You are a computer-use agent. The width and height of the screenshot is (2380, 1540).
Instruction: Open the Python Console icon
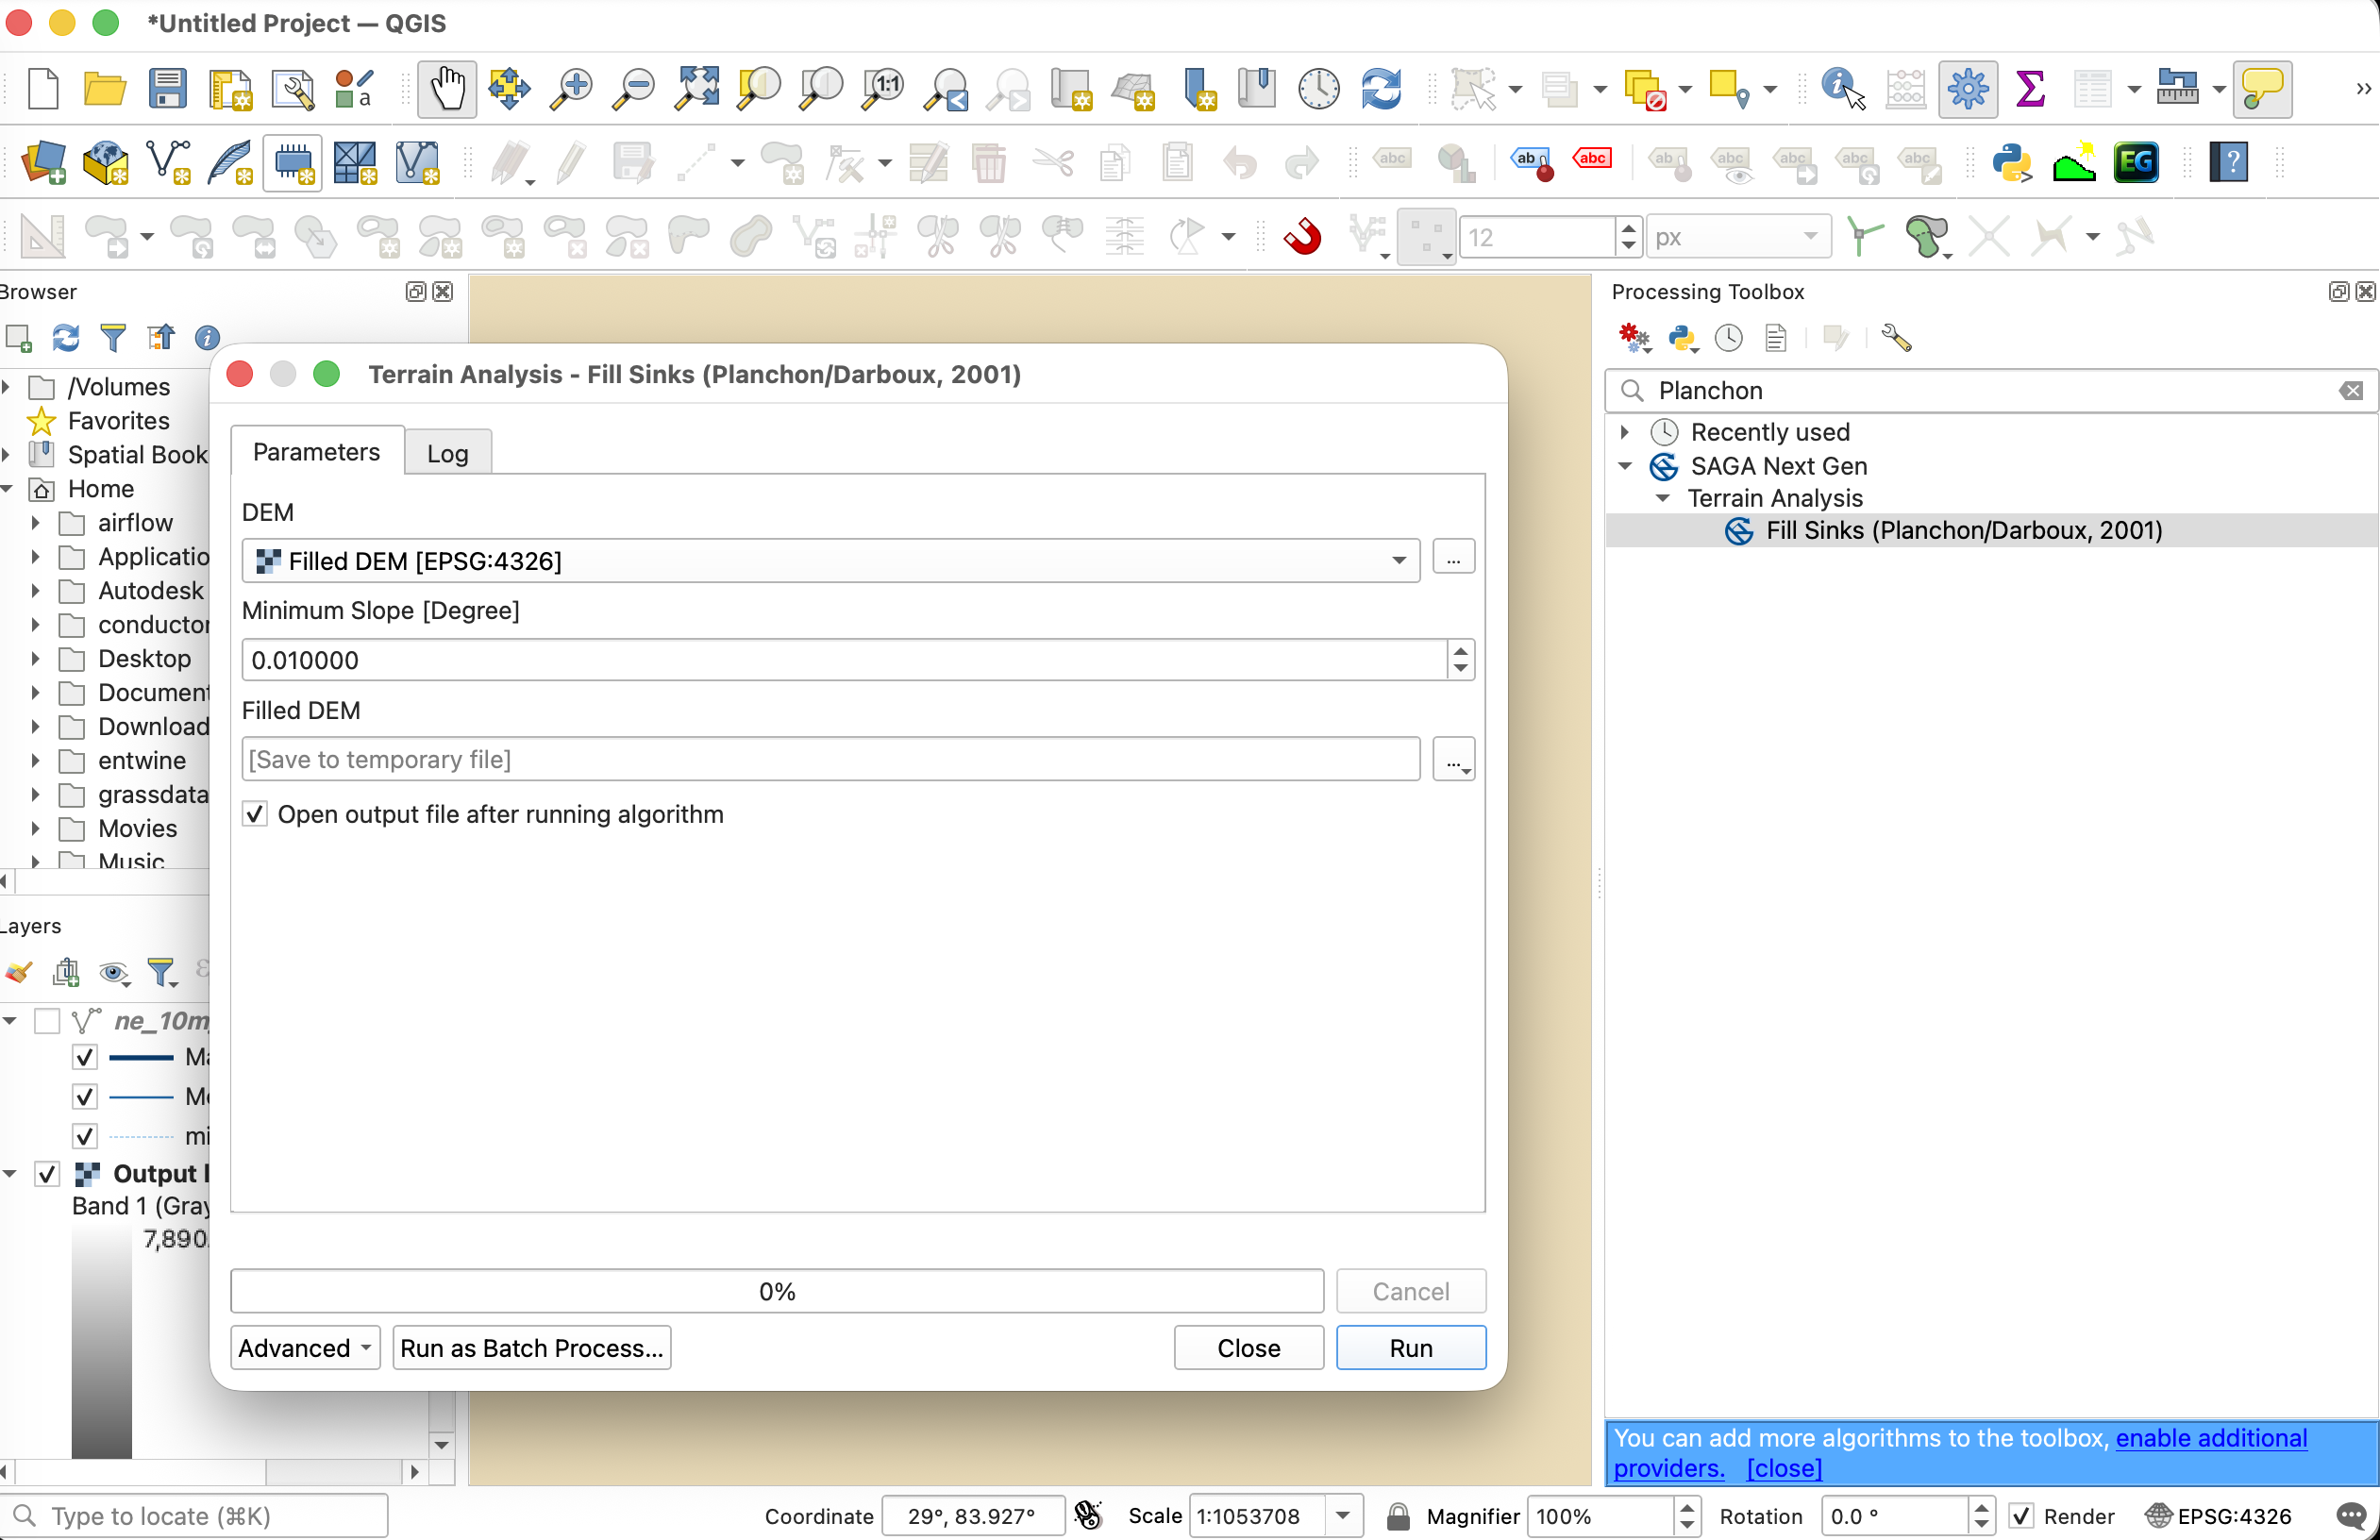tap(2011, 162)
